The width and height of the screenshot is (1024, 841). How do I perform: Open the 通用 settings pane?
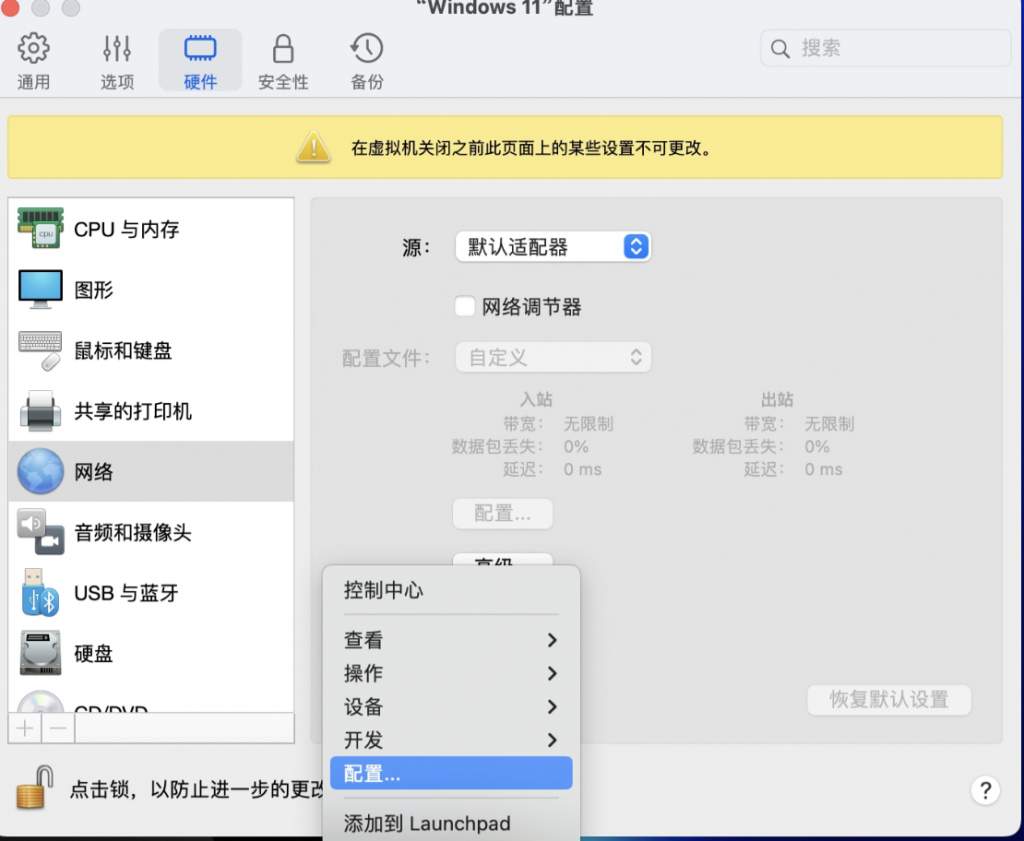[33, 59]
